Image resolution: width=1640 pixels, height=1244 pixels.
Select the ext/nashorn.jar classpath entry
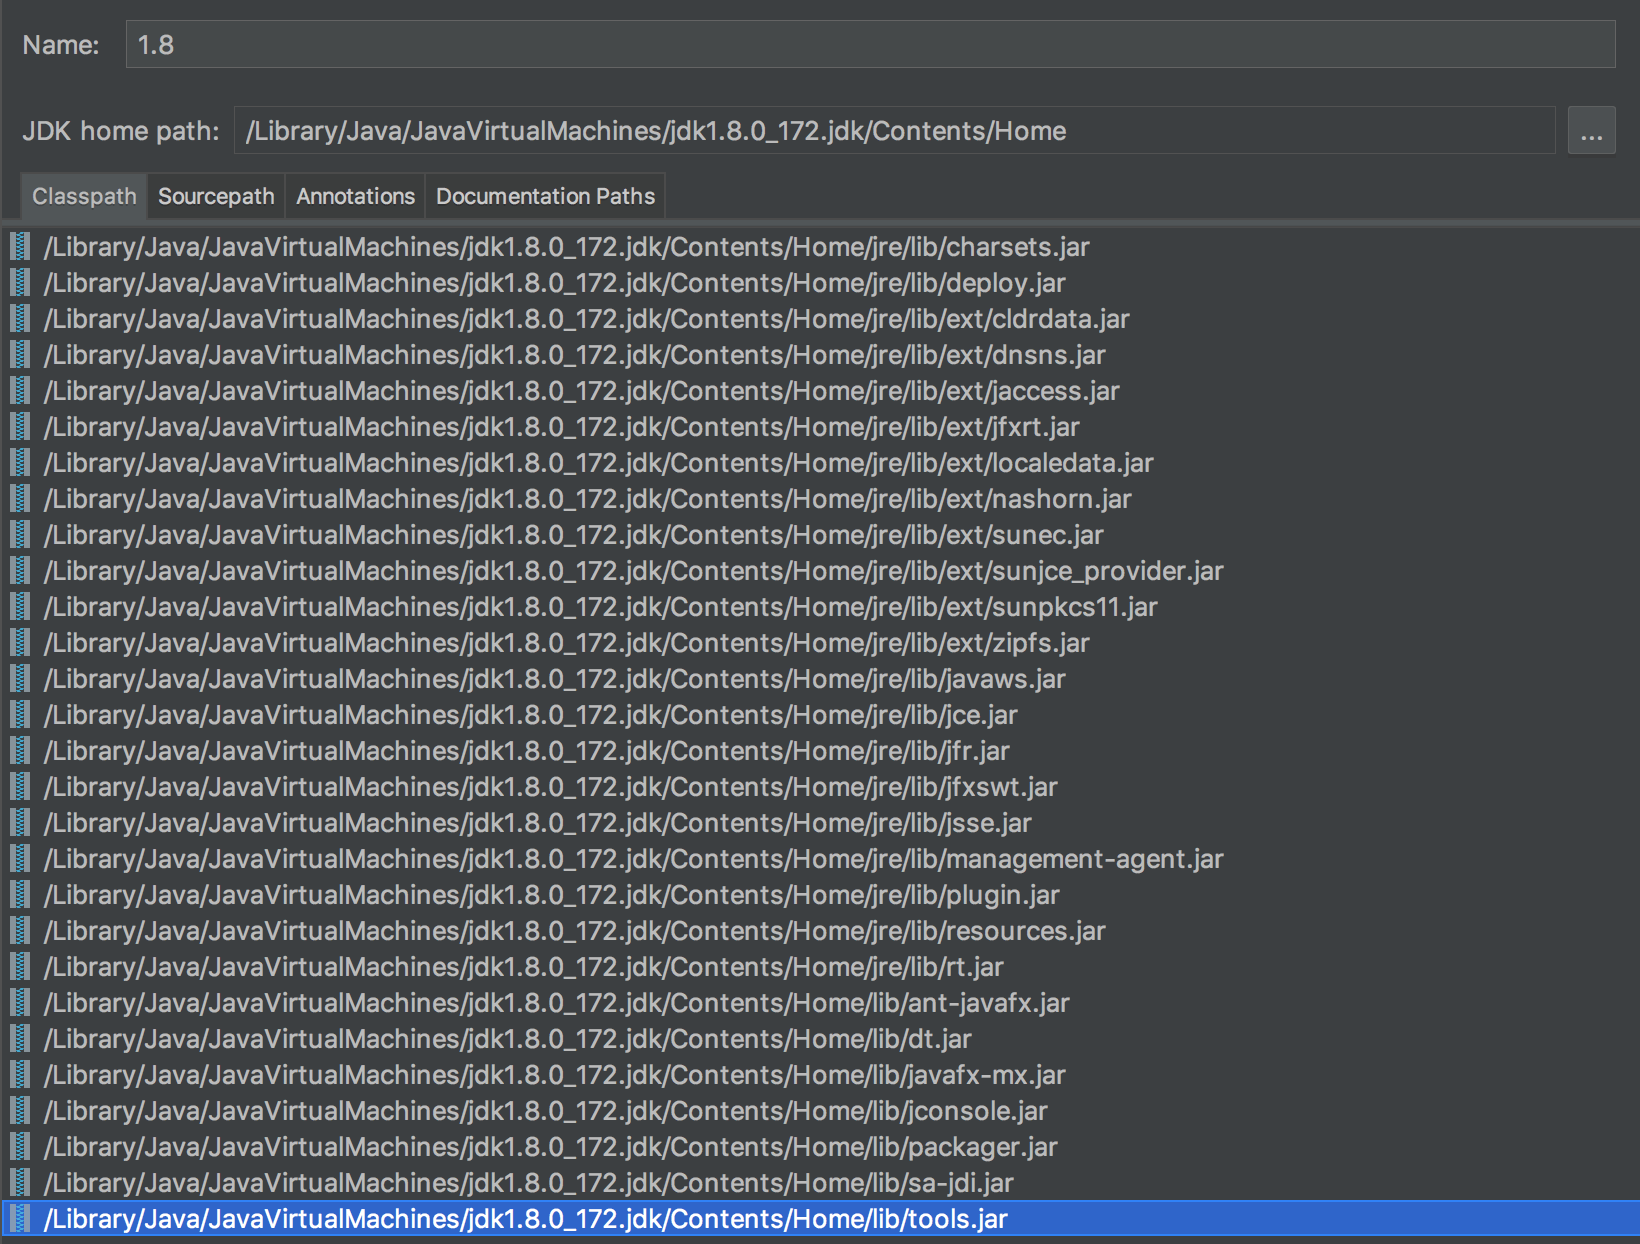820,498
